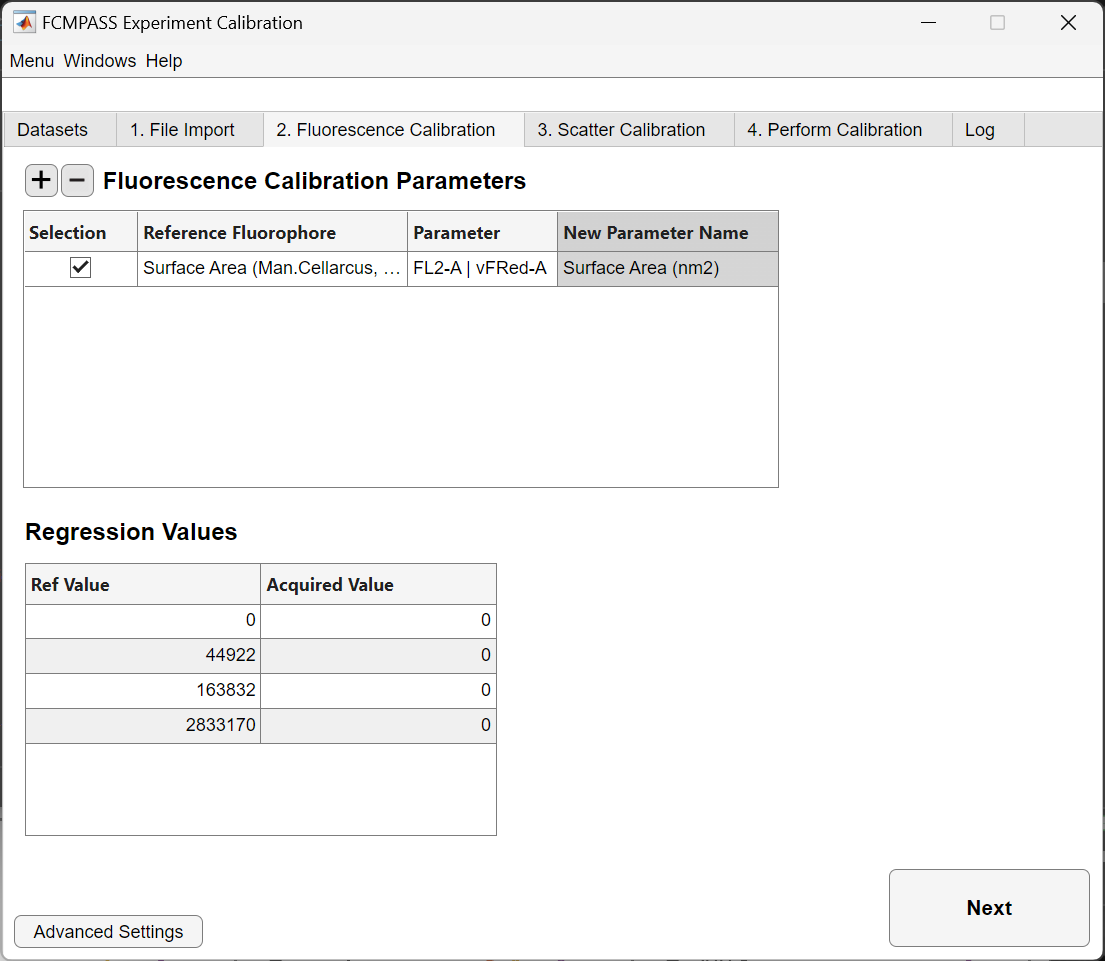
Task: Select the Reference Fluorophore Surface Area cell
Action: [x=272, y=268]
